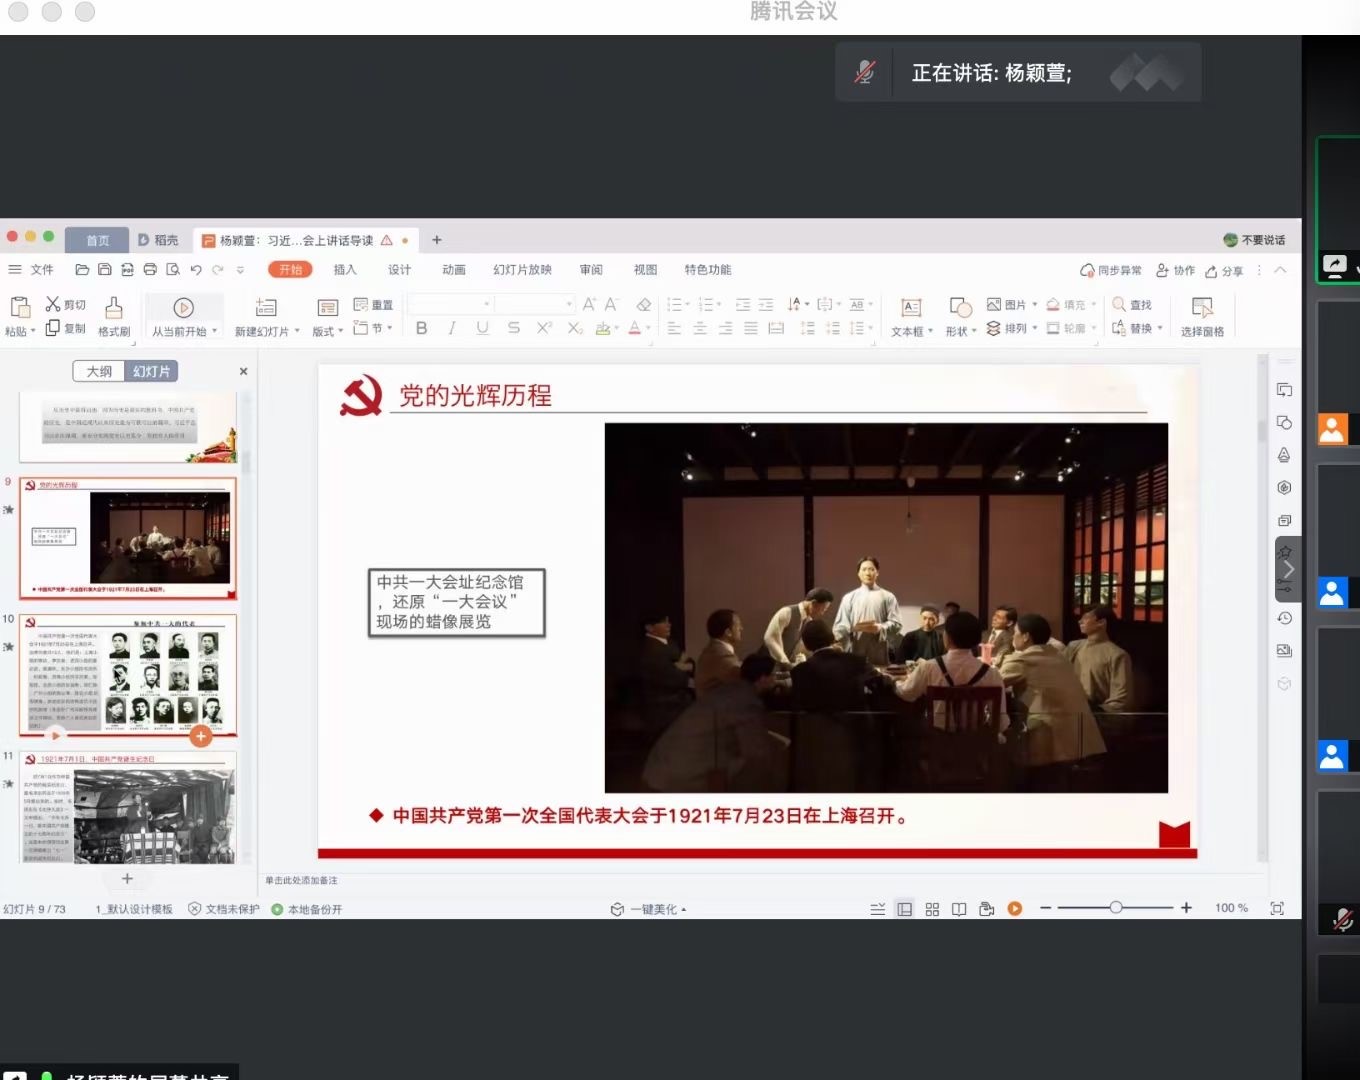Image resolution: width=1360 pixels, height=1080 pixels.
Task: Expand the Shapes (形状) dropdown arrow
Action: click(x=974, y=332)
